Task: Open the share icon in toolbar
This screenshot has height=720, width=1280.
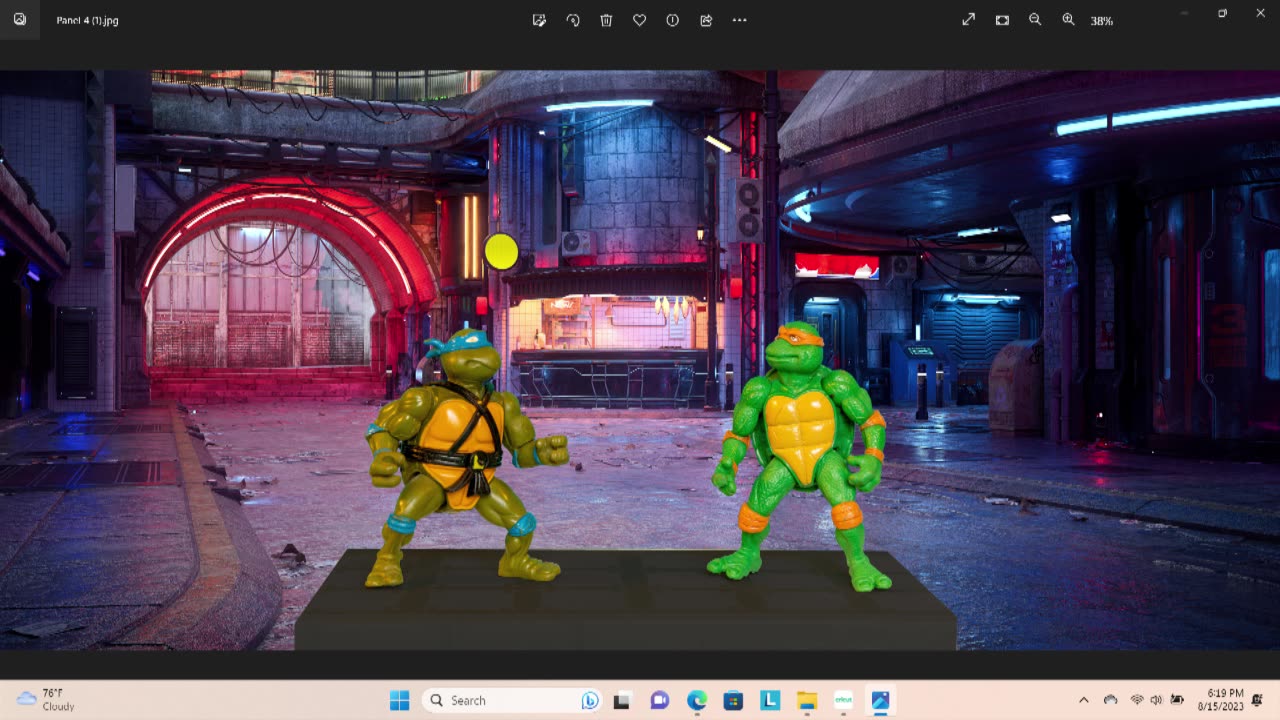Action: click(x=706, y=20)
